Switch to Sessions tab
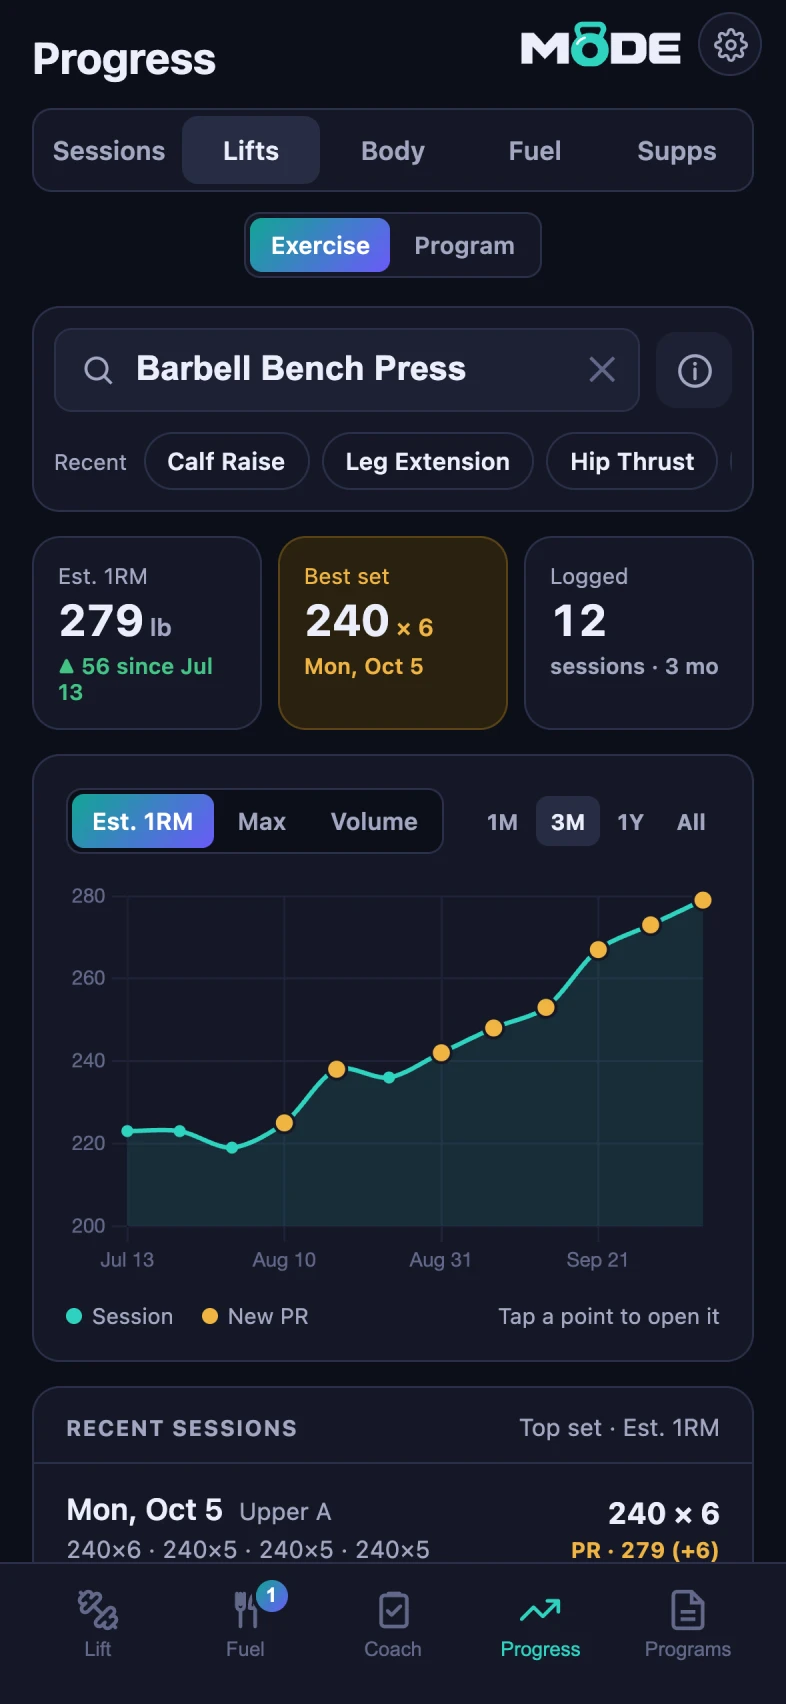Screen dimensions: 786x1704 coord(109,151)
